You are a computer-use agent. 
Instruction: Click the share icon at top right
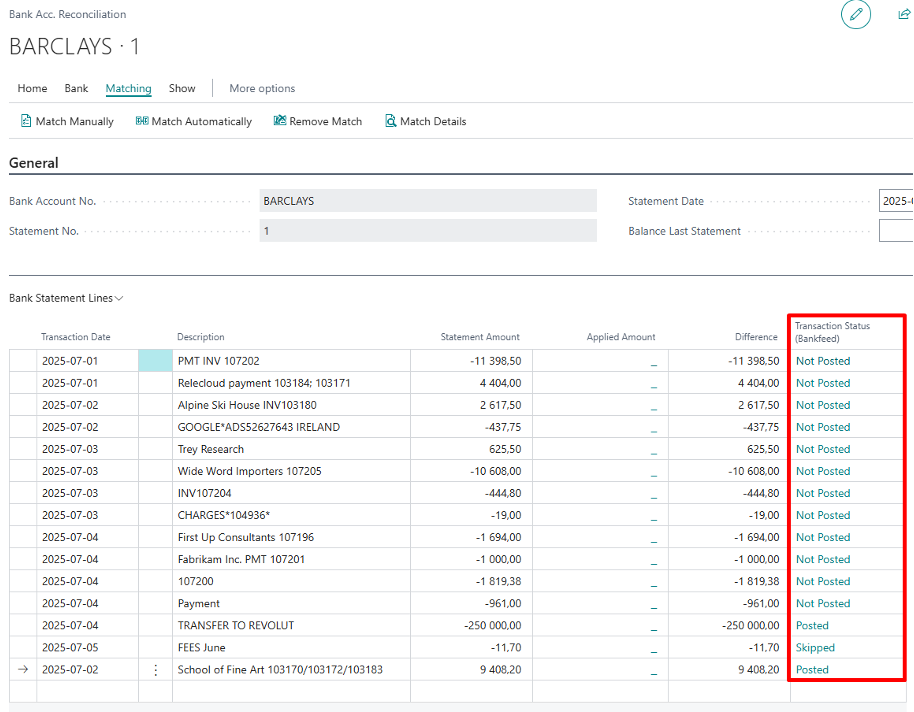905,15
